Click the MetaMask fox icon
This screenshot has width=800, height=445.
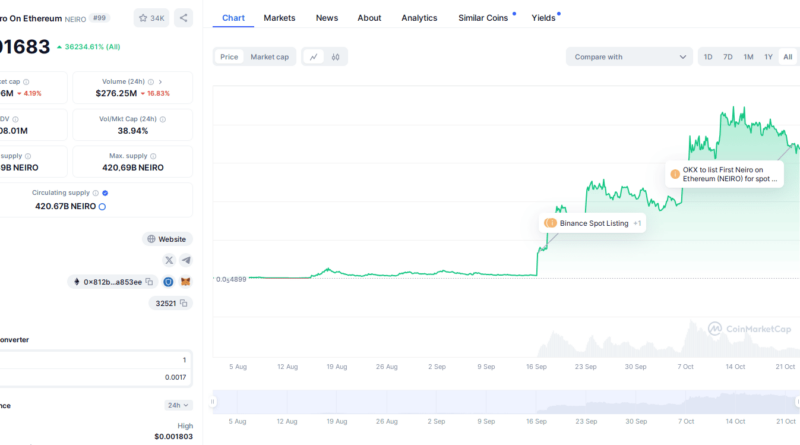(185, 282)
